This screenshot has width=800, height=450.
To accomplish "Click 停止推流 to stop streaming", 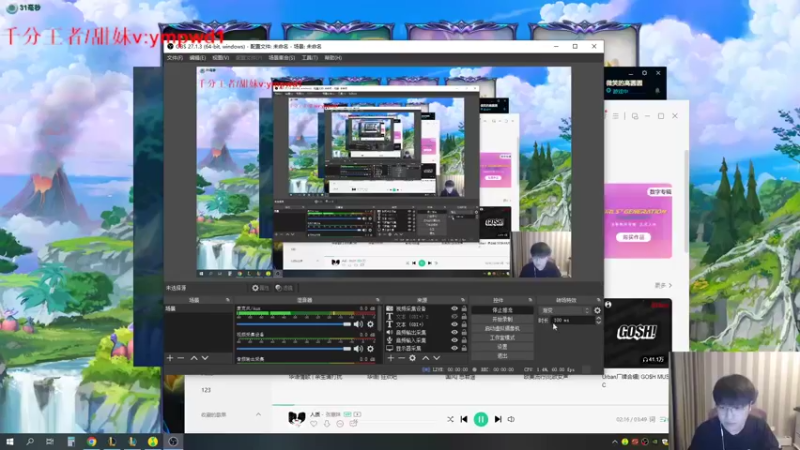I will coord(503,310).
